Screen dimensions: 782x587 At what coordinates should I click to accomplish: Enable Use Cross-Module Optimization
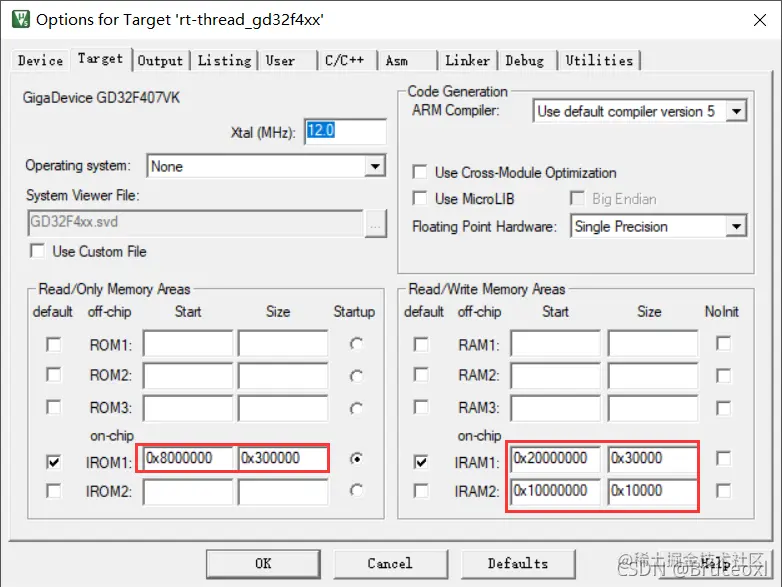coord(420,173)
